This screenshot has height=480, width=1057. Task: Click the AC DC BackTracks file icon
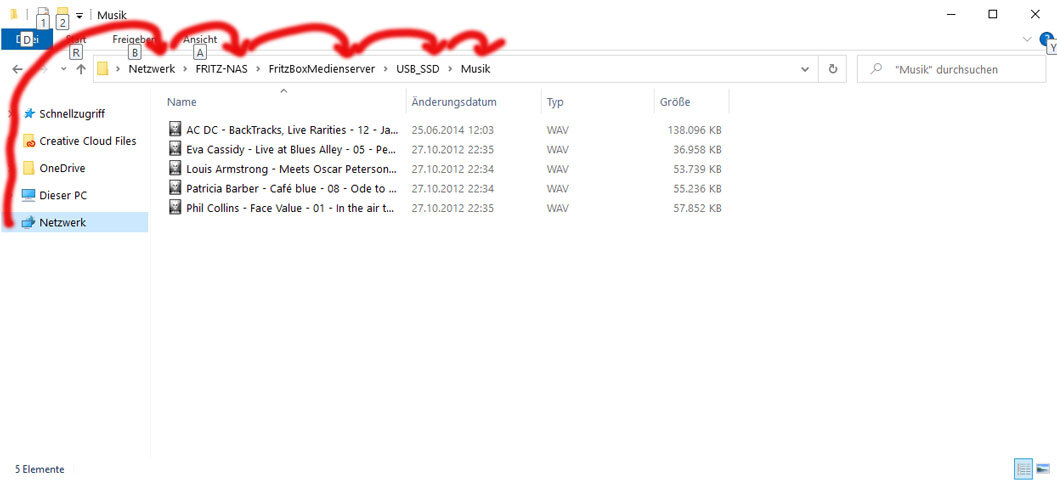(176, 129)
